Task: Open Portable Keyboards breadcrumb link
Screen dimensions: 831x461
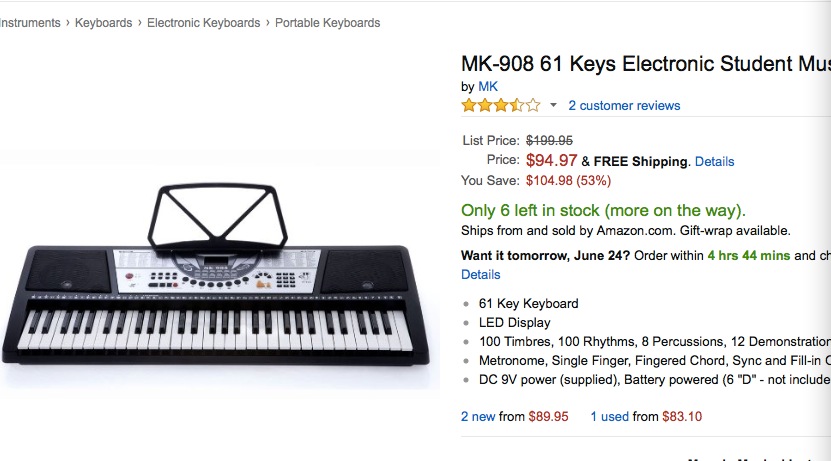Action: (328, 23)
